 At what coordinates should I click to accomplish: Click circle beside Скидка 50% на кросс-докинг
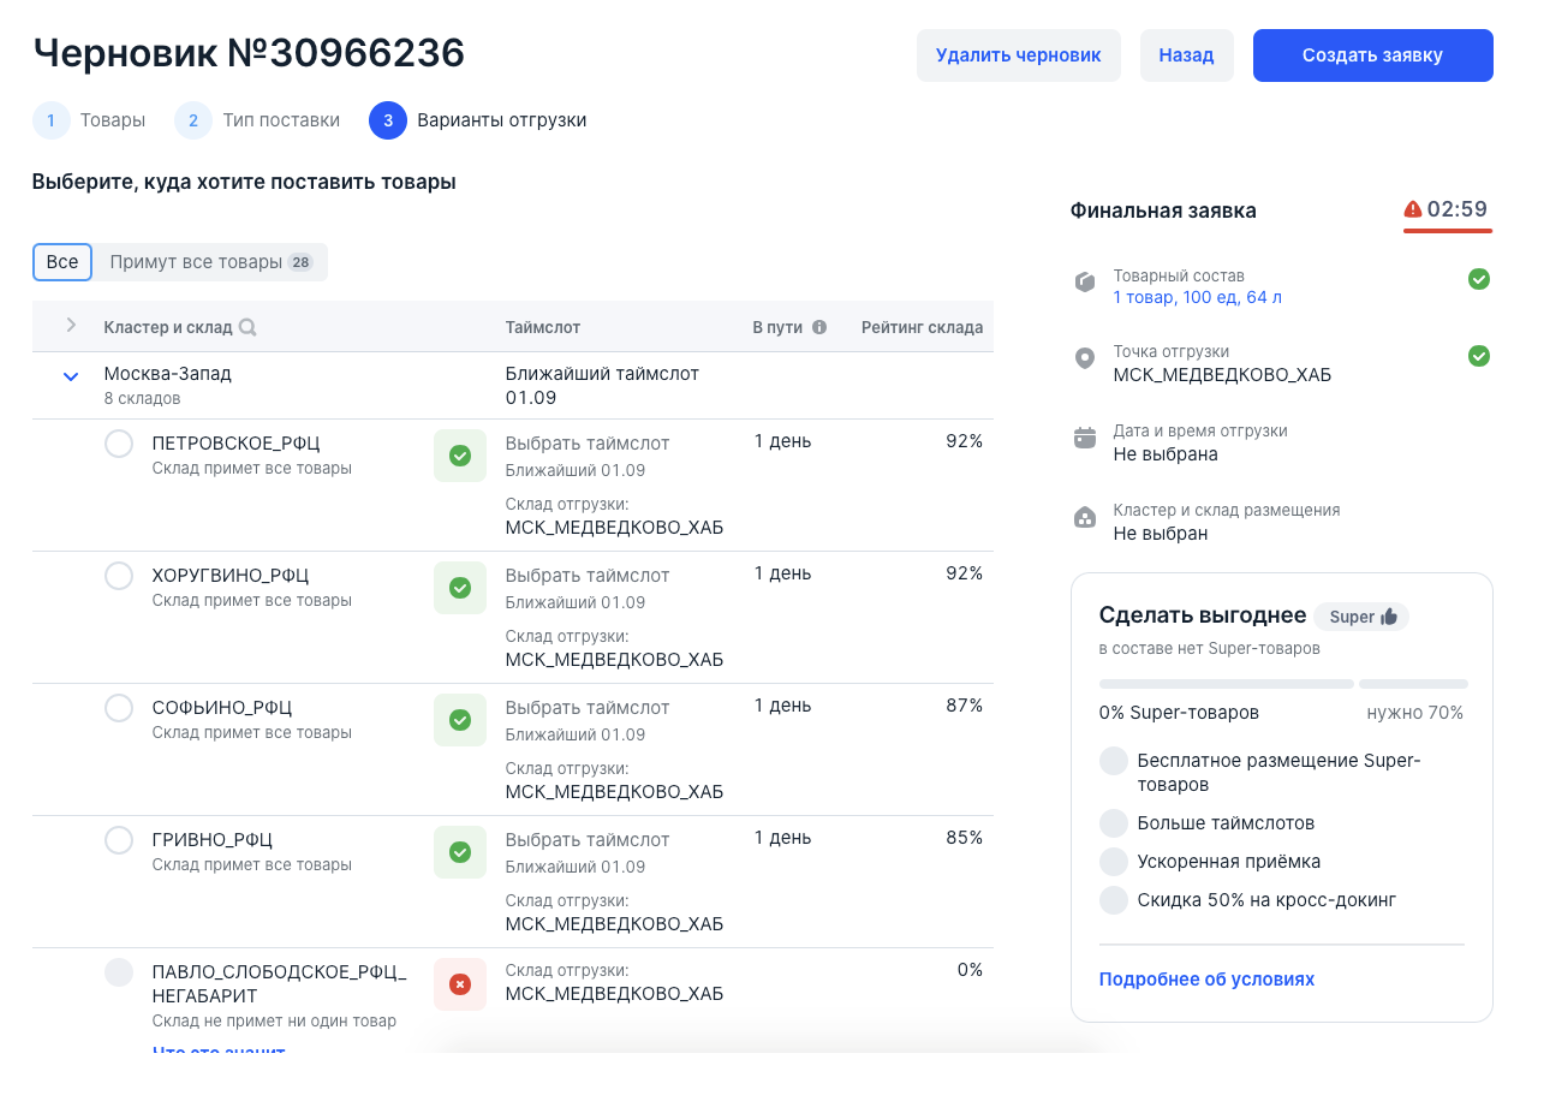point(1113,900)
